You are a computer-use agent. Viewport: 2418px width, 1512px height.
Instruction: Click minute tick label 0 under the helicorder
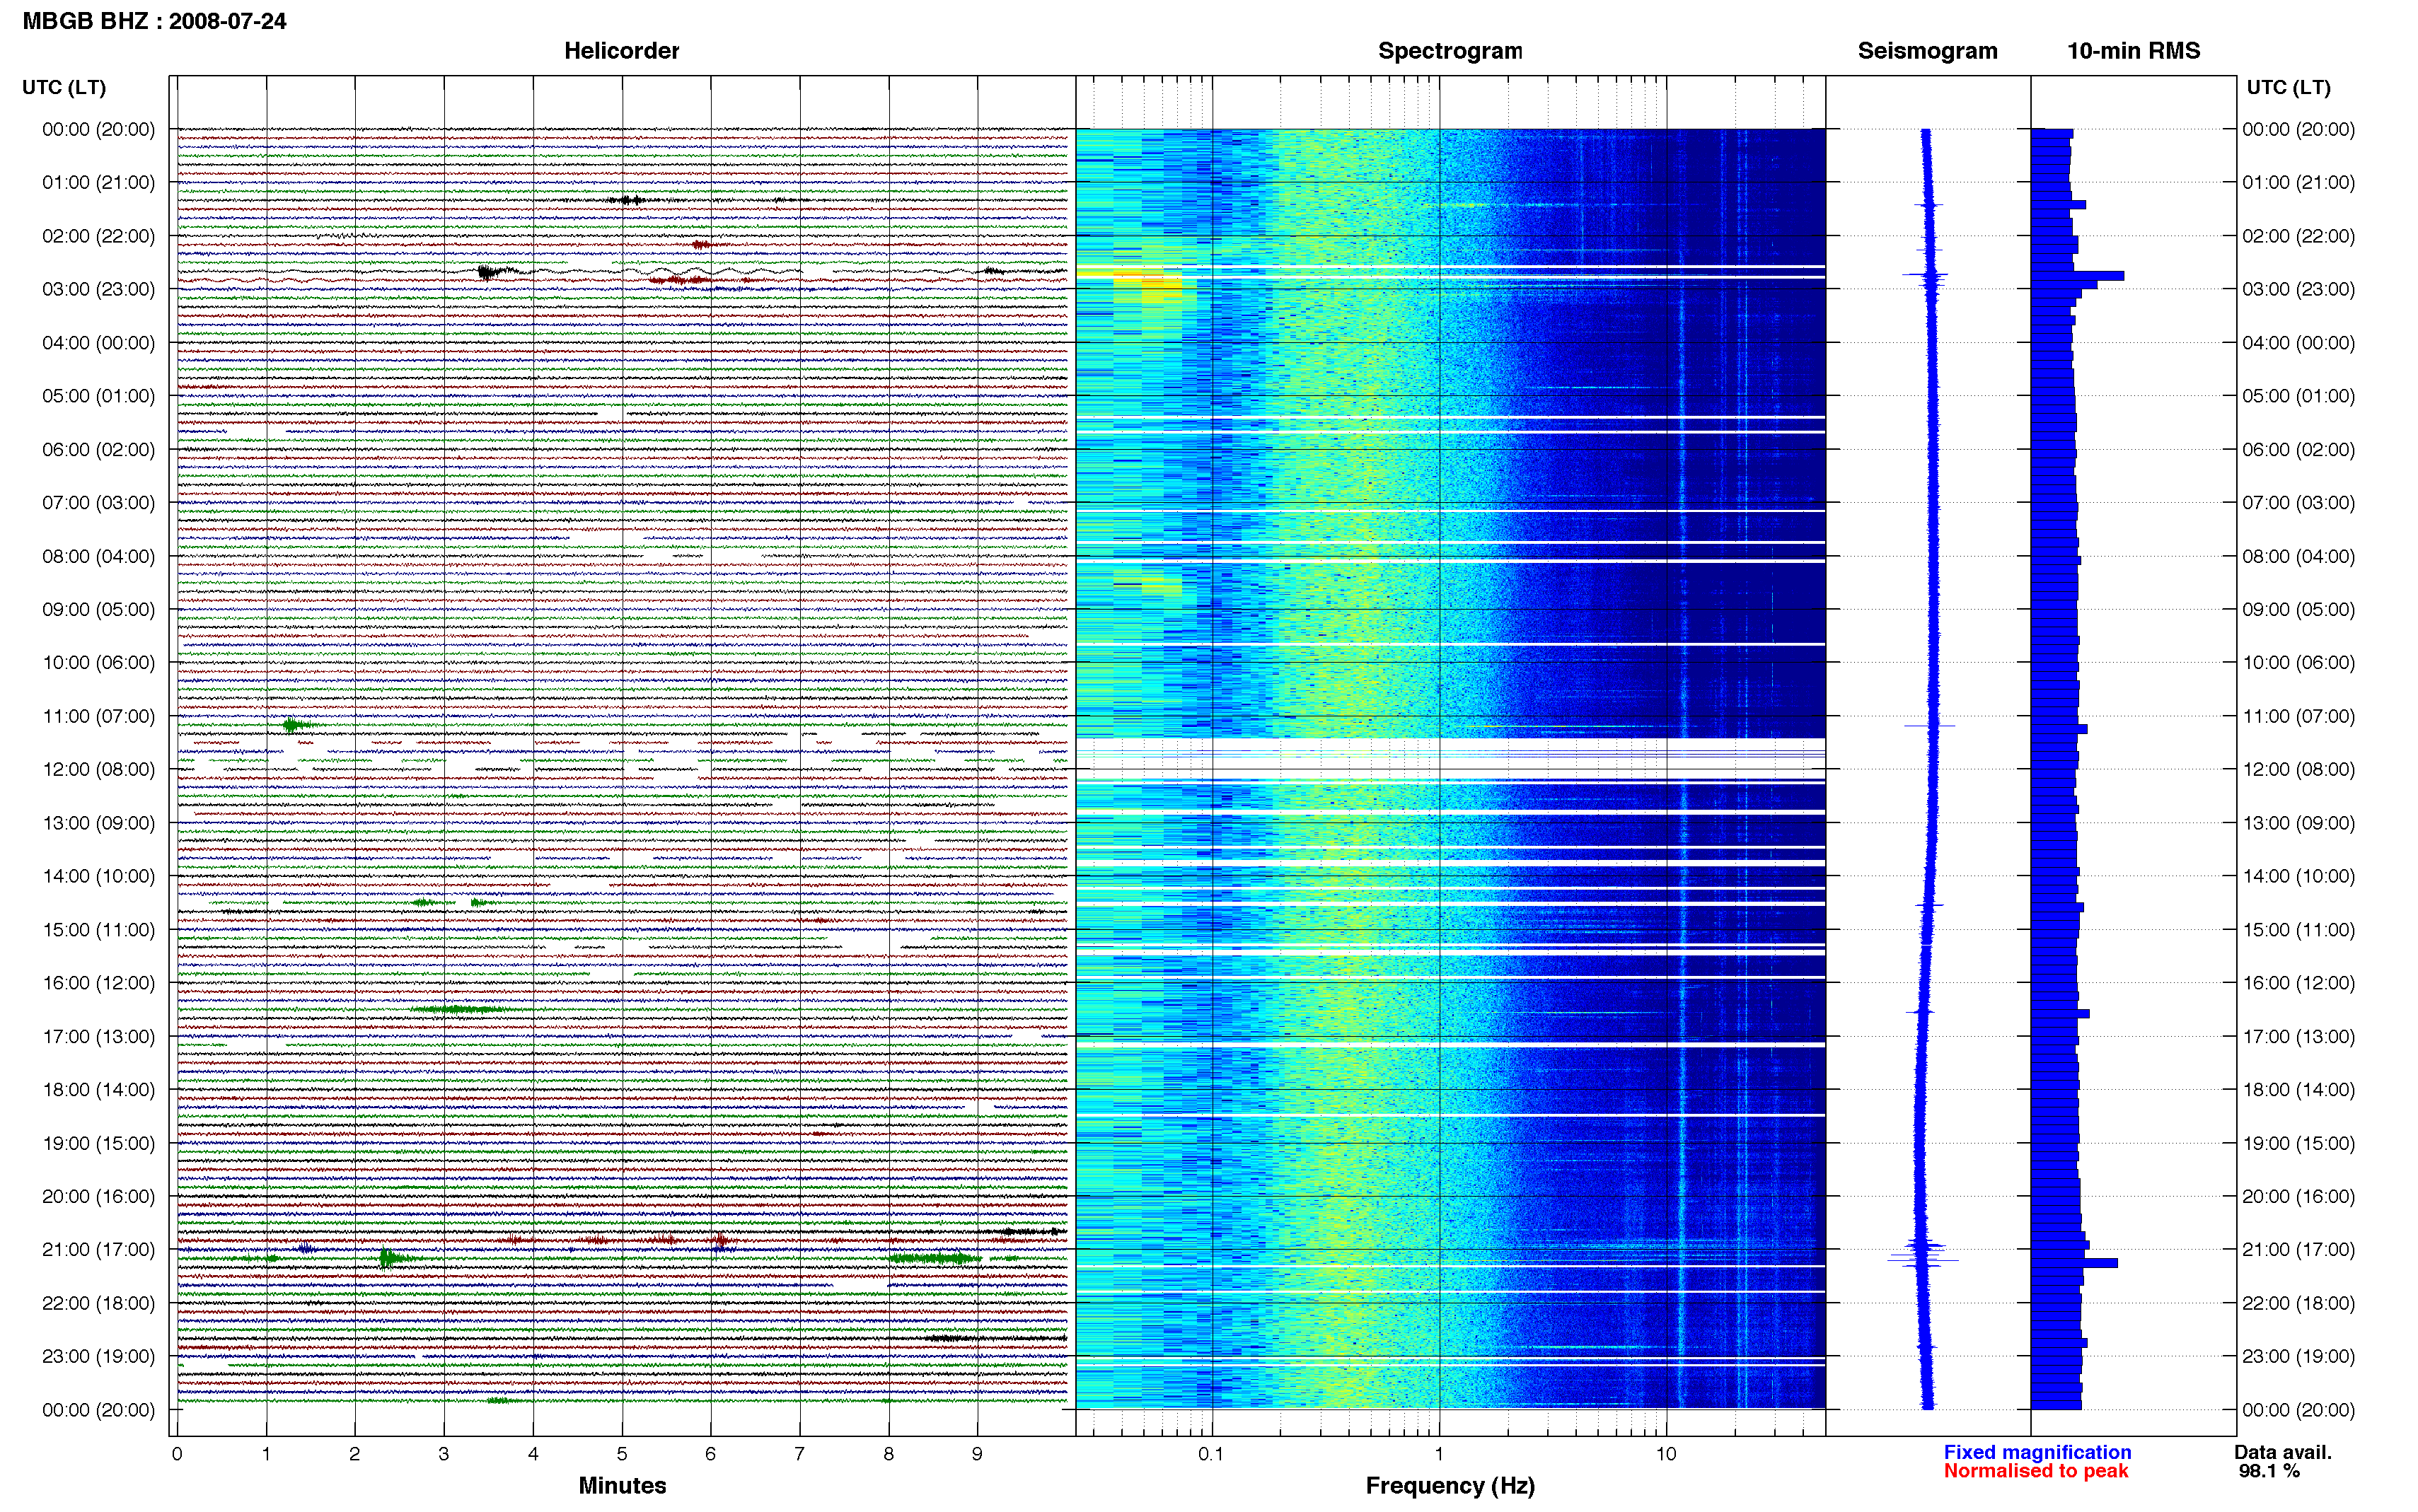(x=177, y=1454)
